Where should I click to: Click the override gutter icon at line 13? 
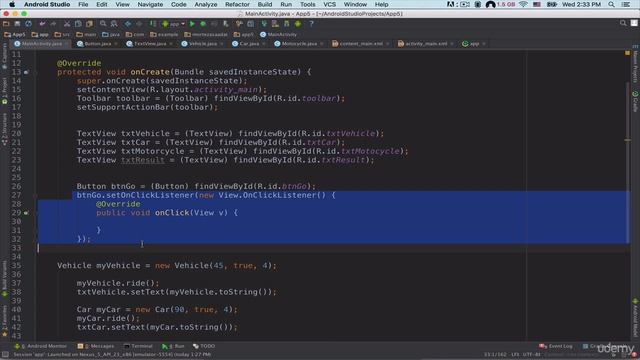click(x=26, y=72)
